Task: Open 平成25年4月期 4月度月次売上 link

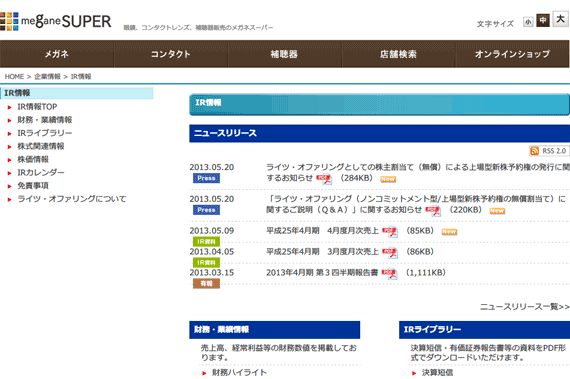Action: tap(322, 231)
